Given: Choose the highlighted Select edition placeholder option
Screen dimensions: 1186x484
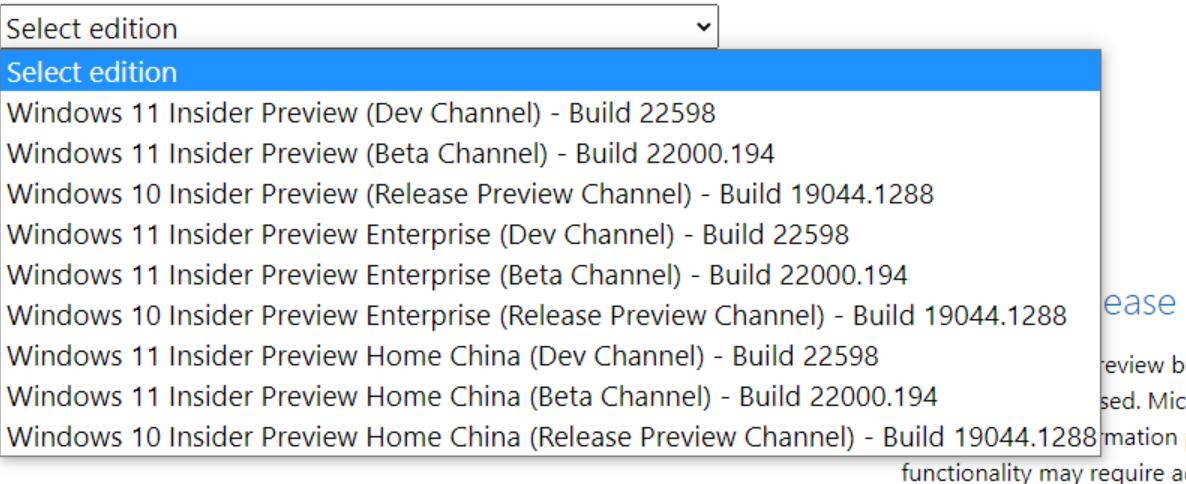Looking at the screenshot, I should click(92, 73).
